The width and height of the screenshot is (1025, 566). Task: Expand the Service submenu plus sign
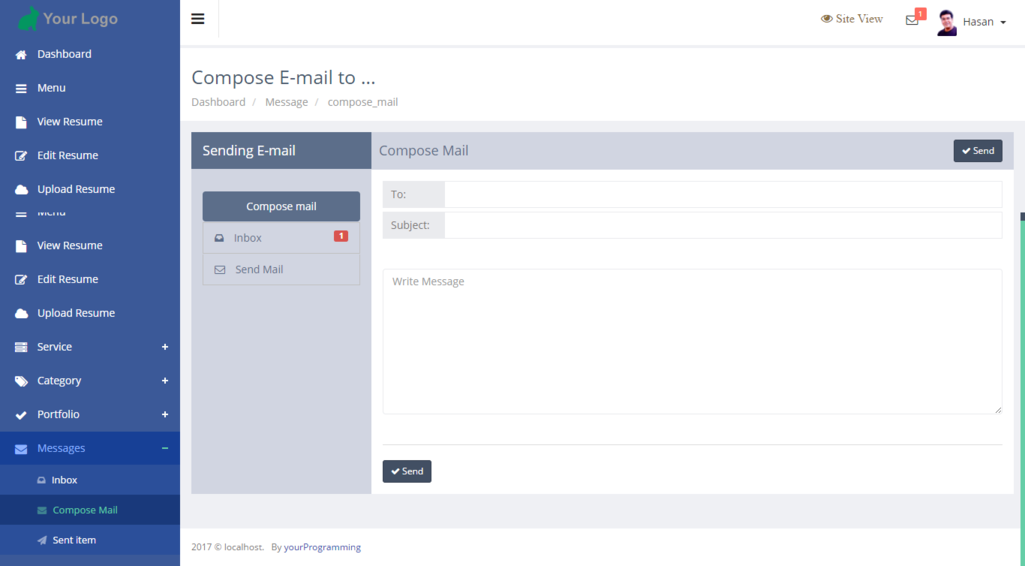click(165, 347)
